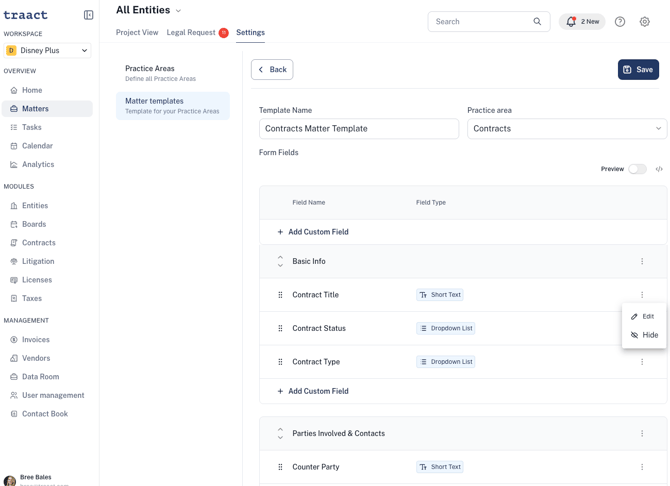This screenshot has height=486, width=670.
Task: Add Custom Field below Contract Type
Action: (313, 391)
